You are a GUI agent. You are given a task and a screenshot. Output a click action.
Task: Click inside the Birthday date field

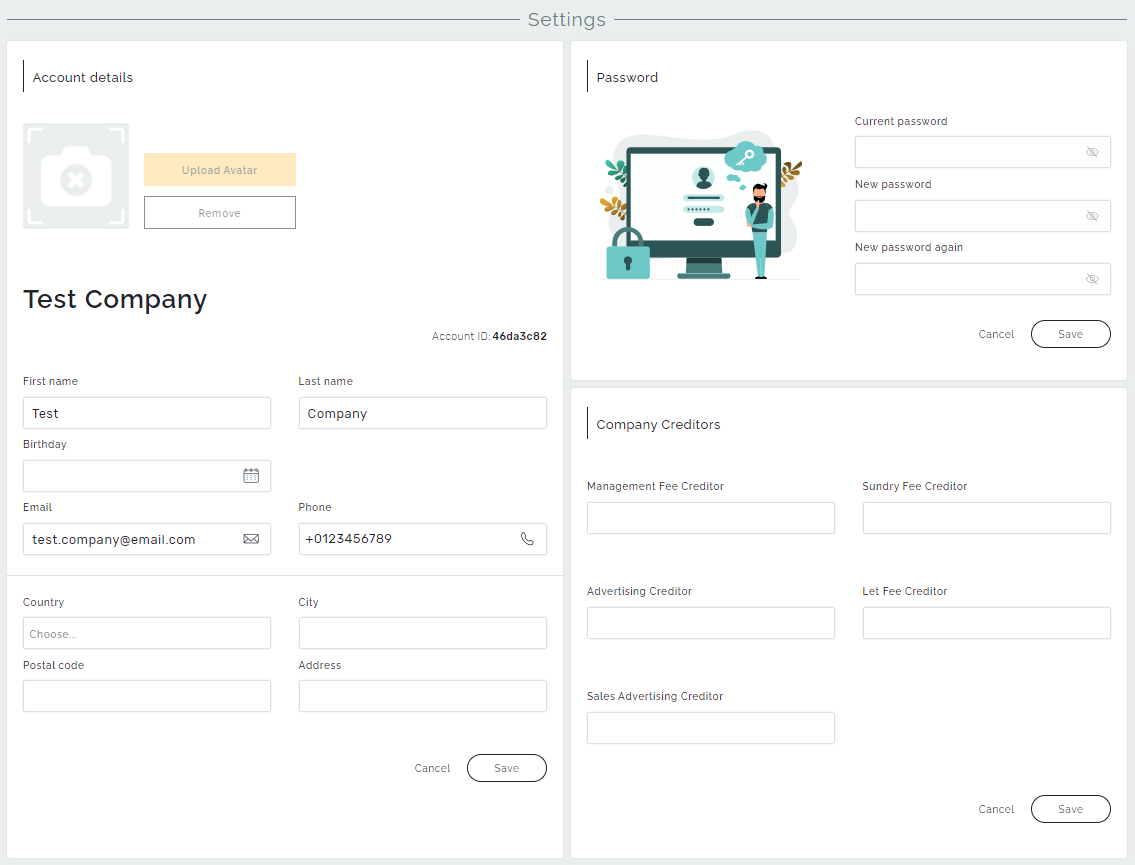[147, 476]
